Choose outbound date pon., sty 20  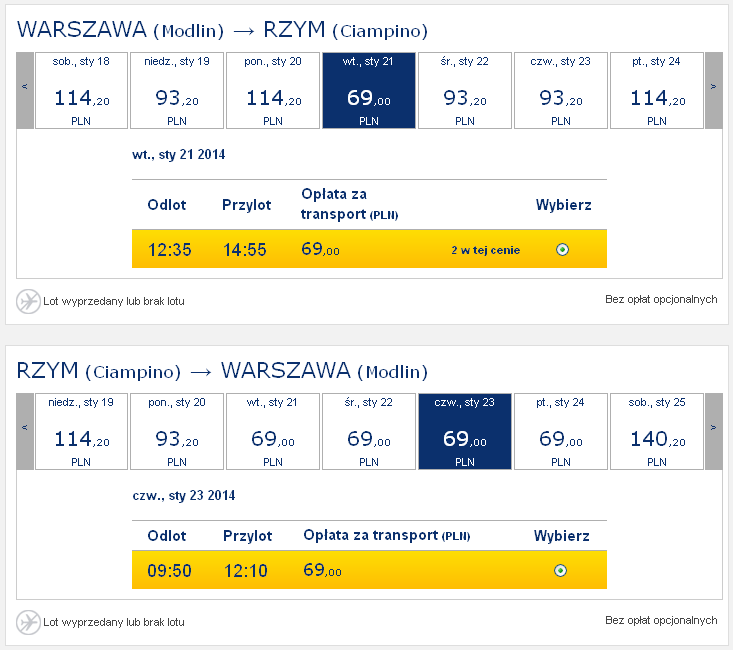(x=273, y=90)
